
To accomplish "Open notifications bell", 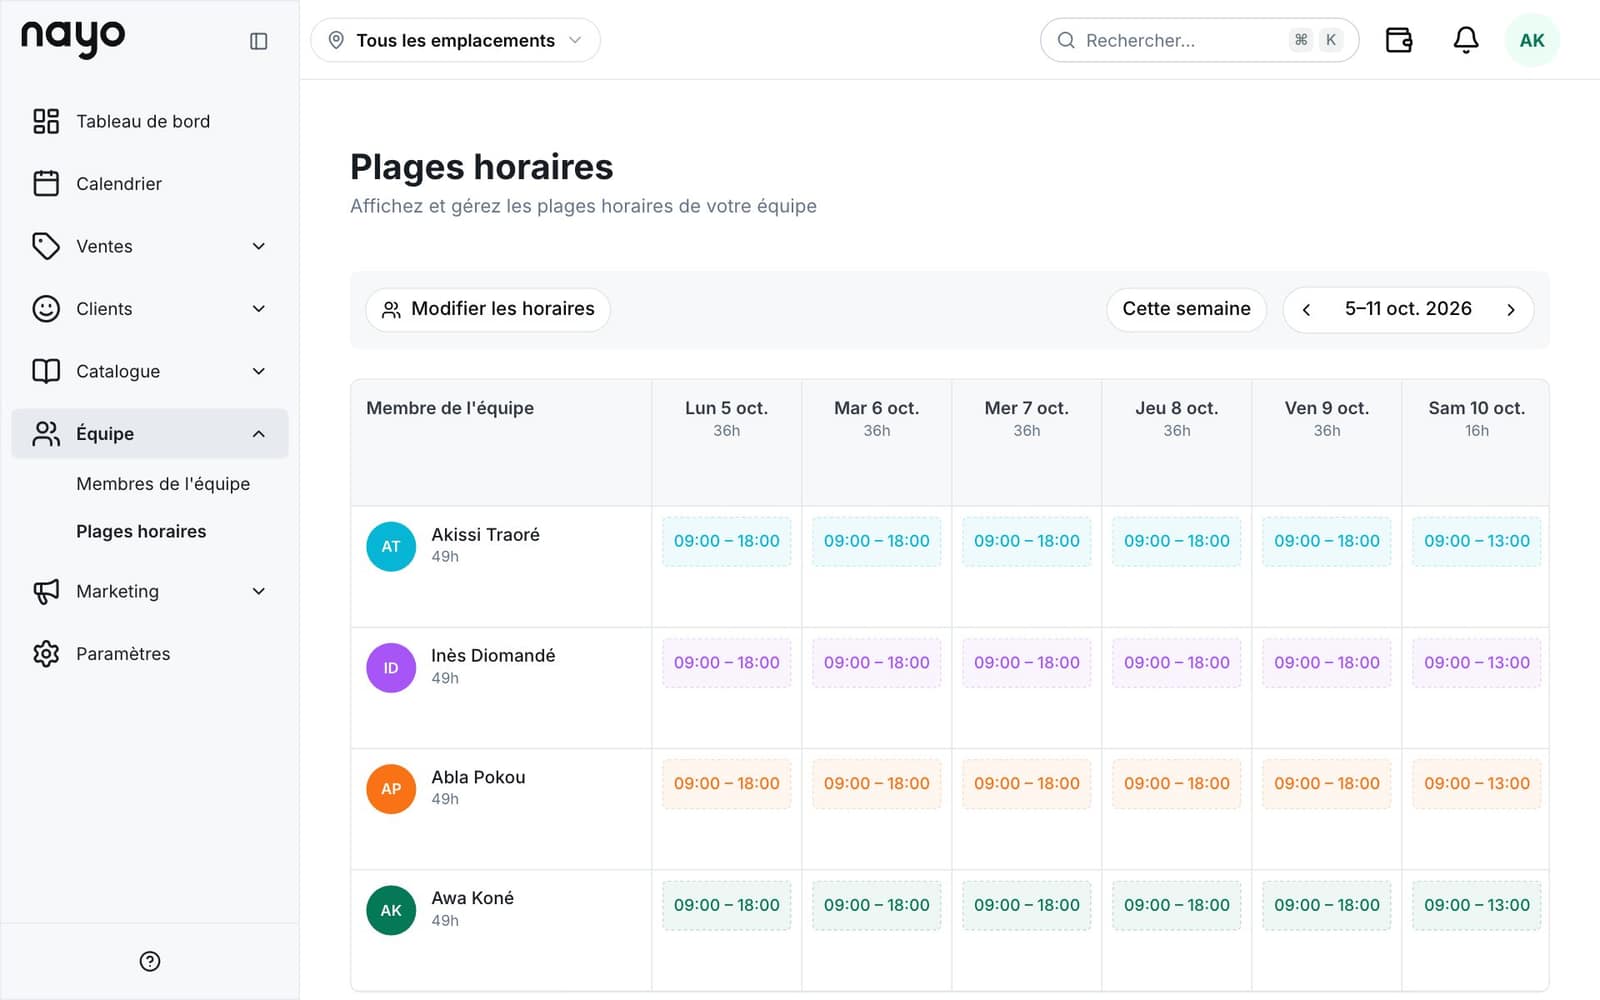I will (1465, 40).
